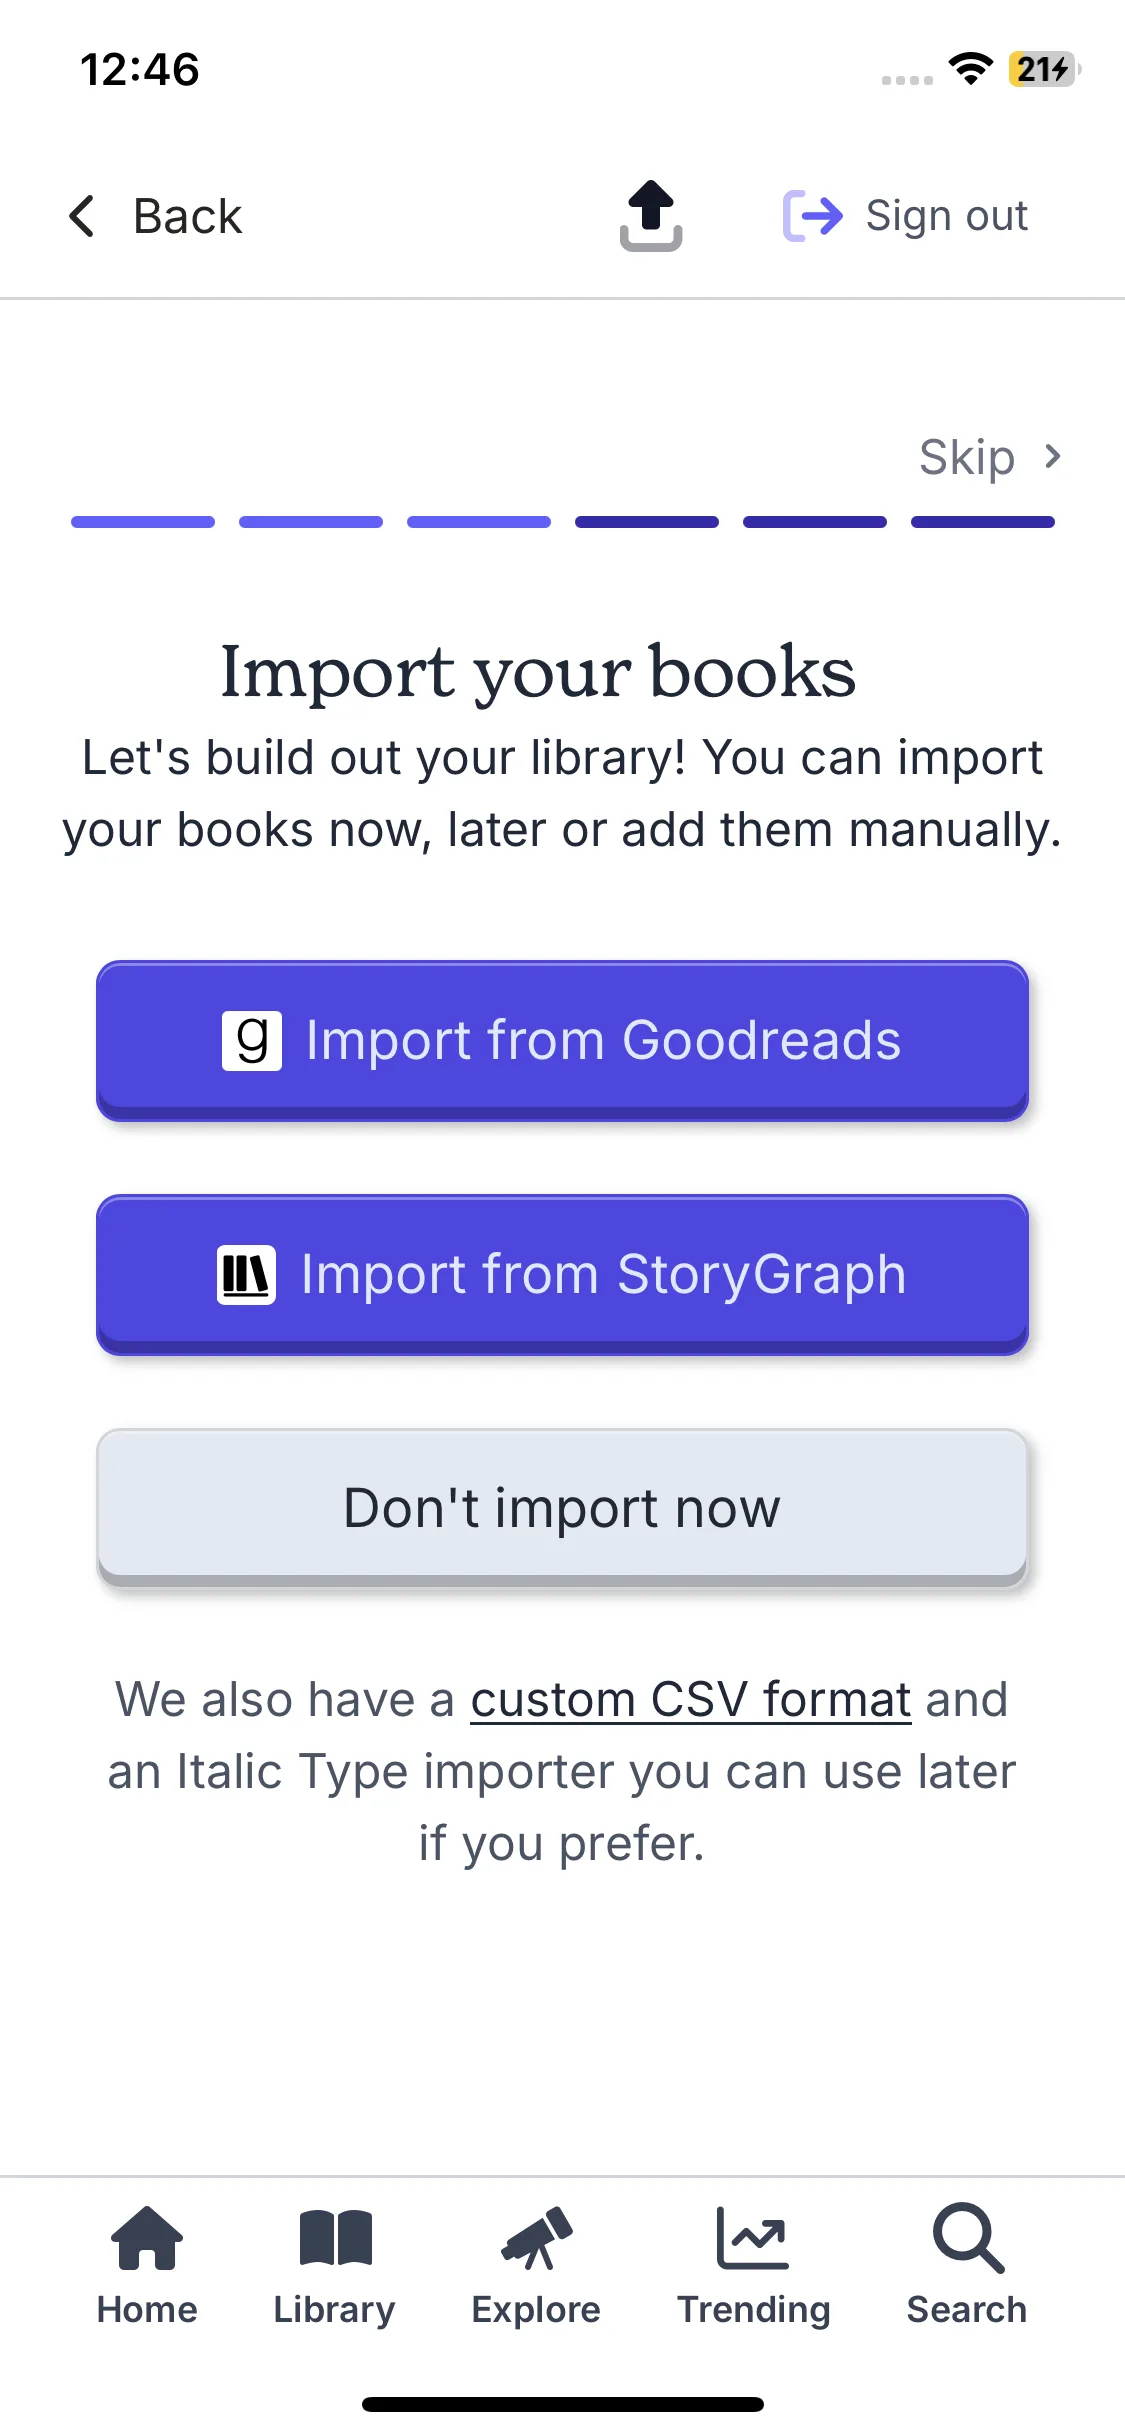1125x2436 pixels.
Task: Click the Skip chevron arrow
Action: click(1052, 457)
